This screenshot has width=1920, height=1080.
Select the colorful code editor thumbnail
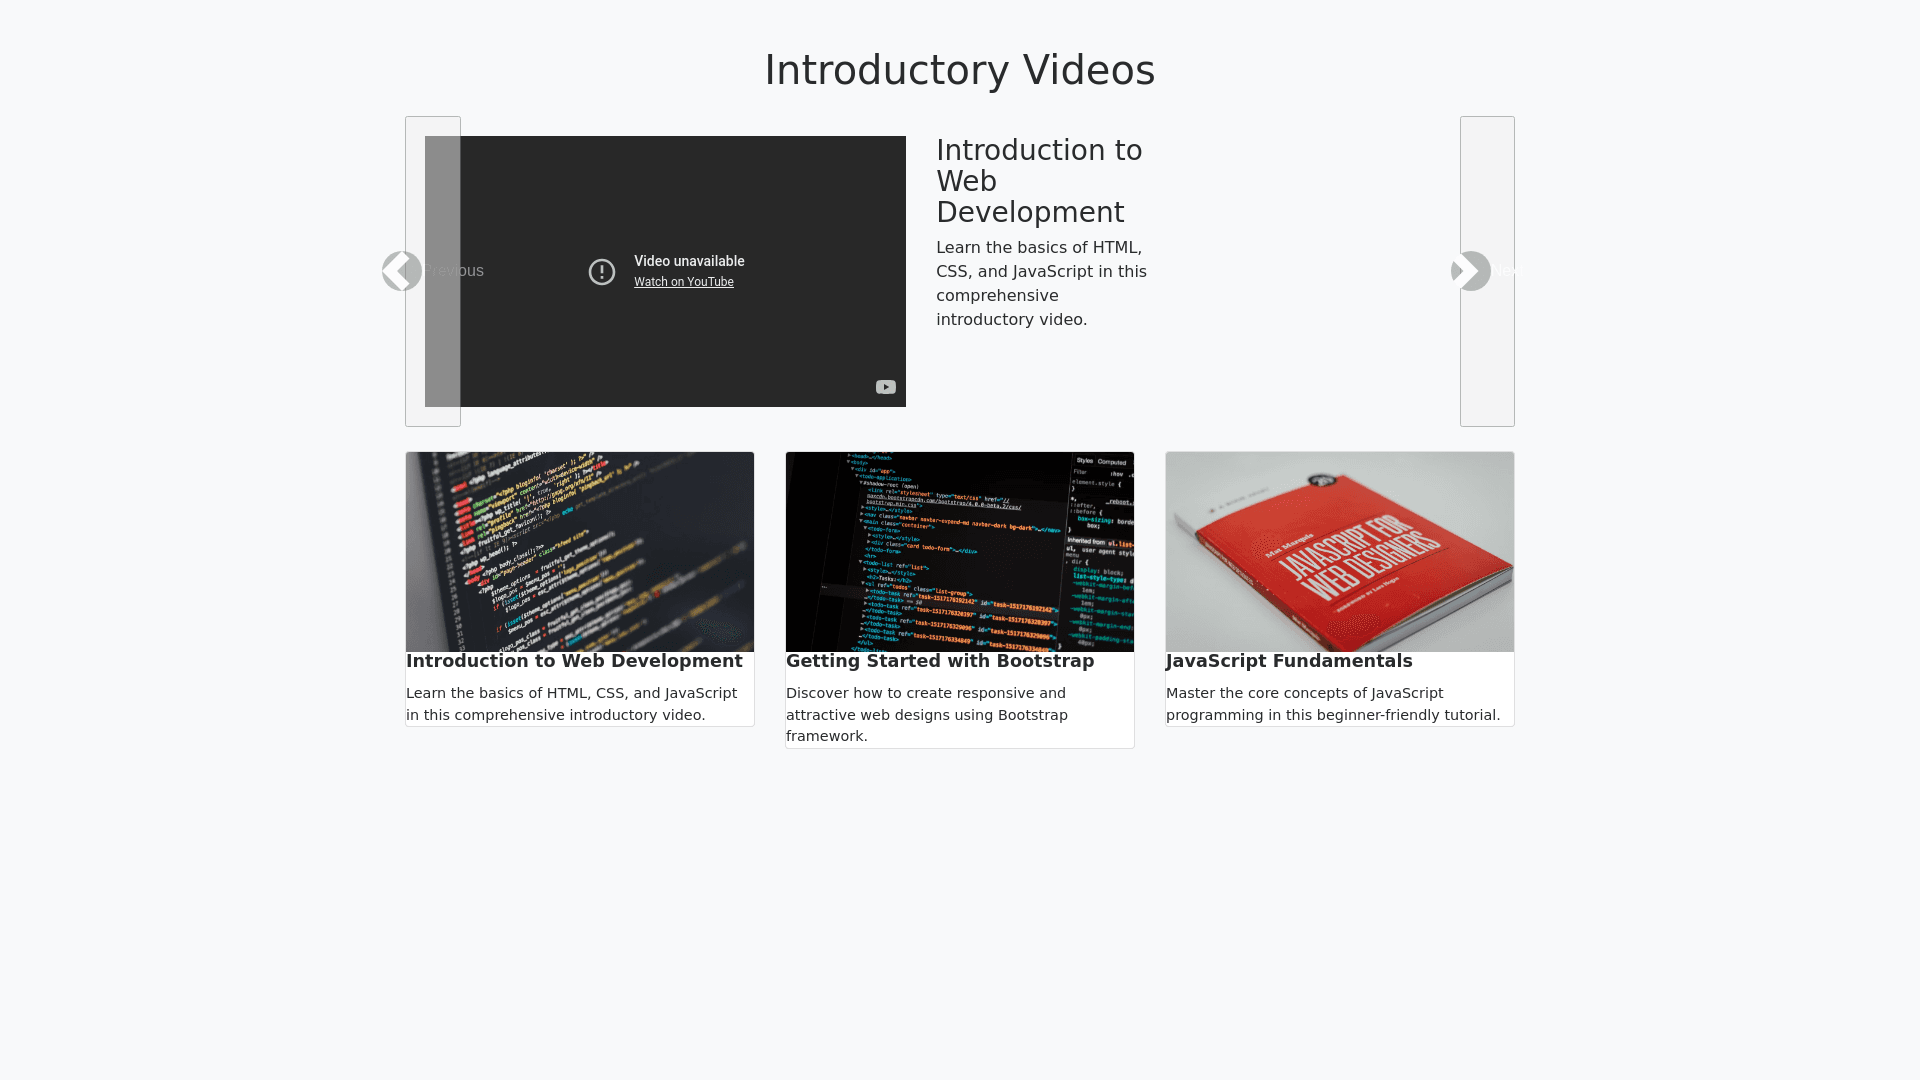580,551
